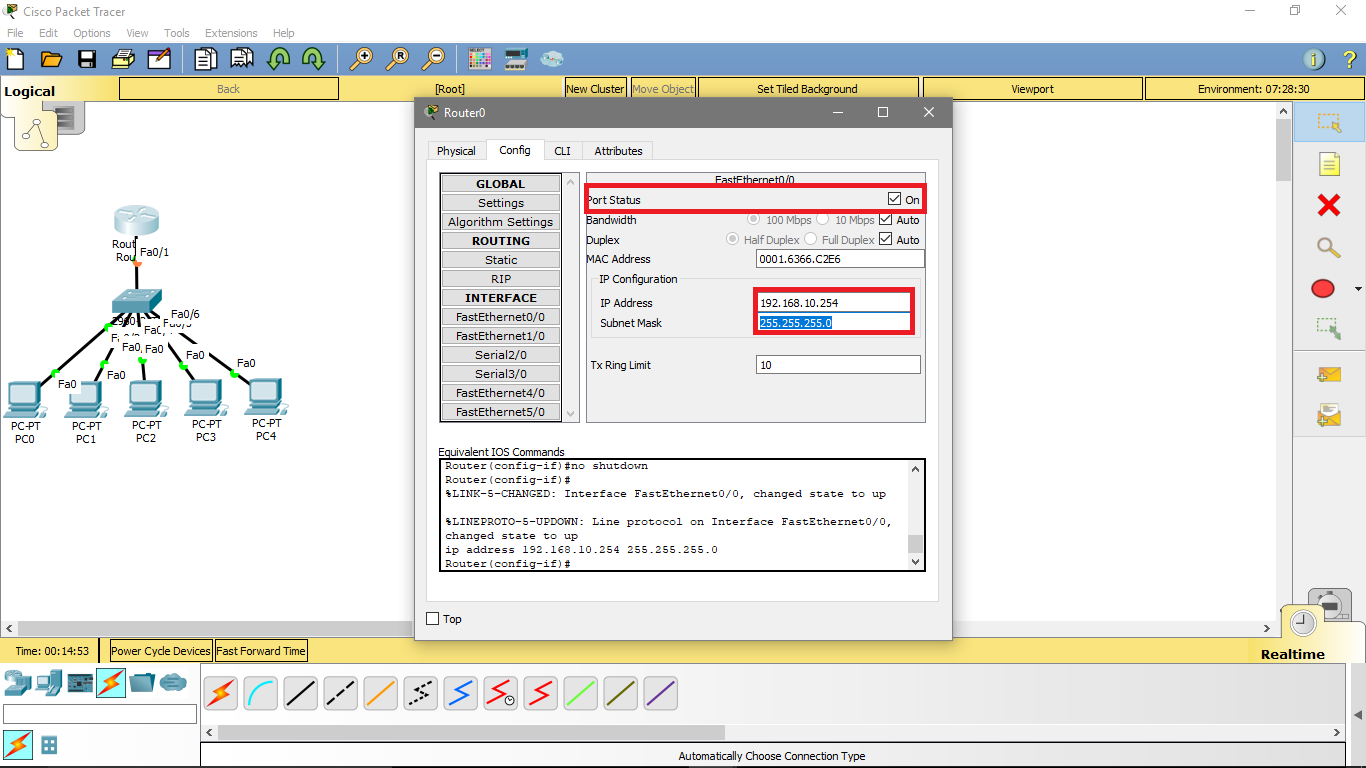Open the drawing color palette

(x=480, y=59)
